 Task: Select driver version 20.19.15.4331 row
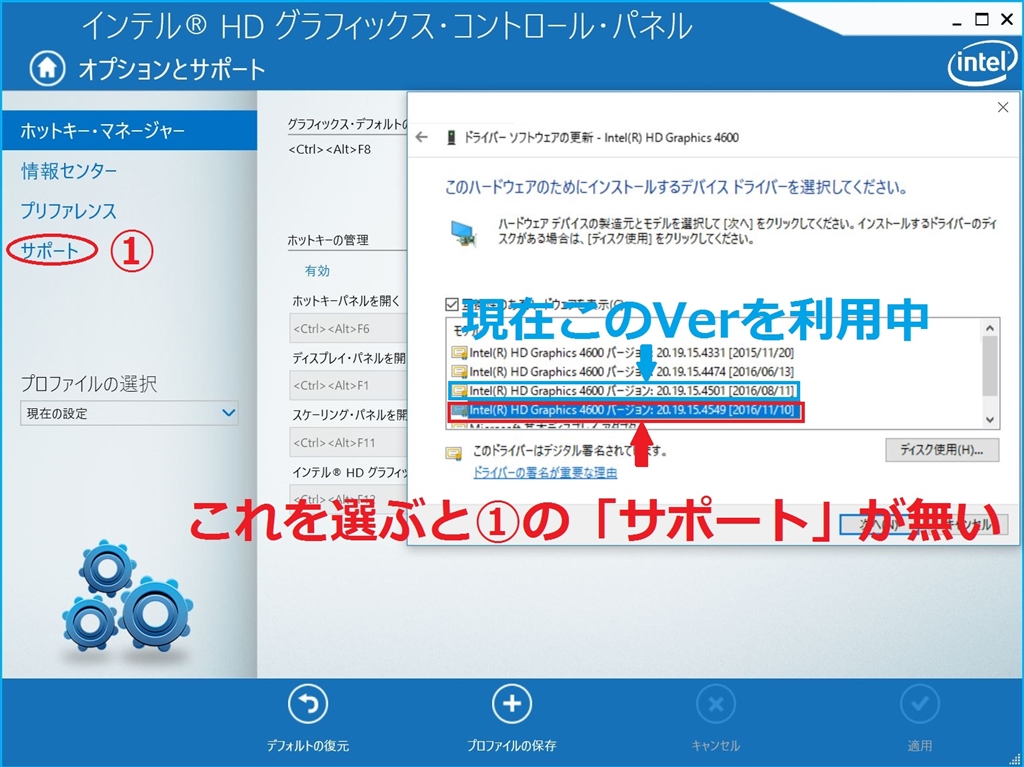623,353
